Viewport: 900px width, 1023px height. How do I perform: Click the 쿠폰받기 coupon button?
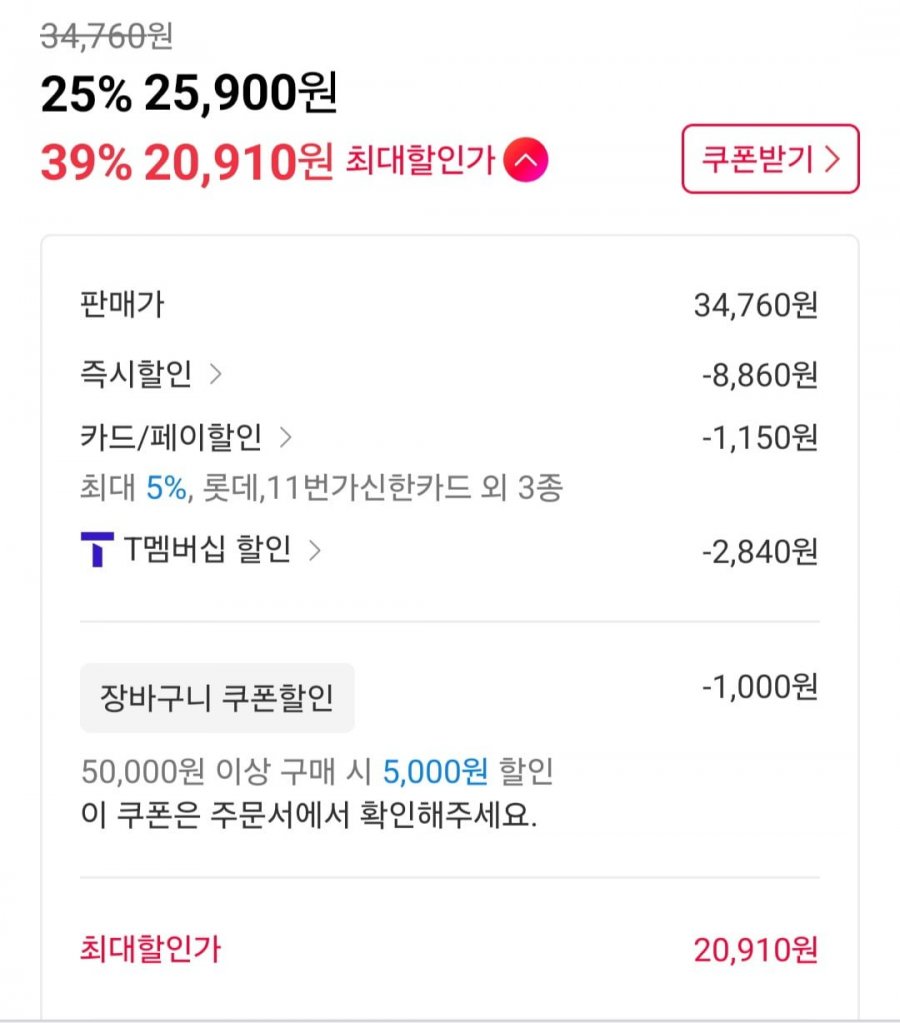770,159
